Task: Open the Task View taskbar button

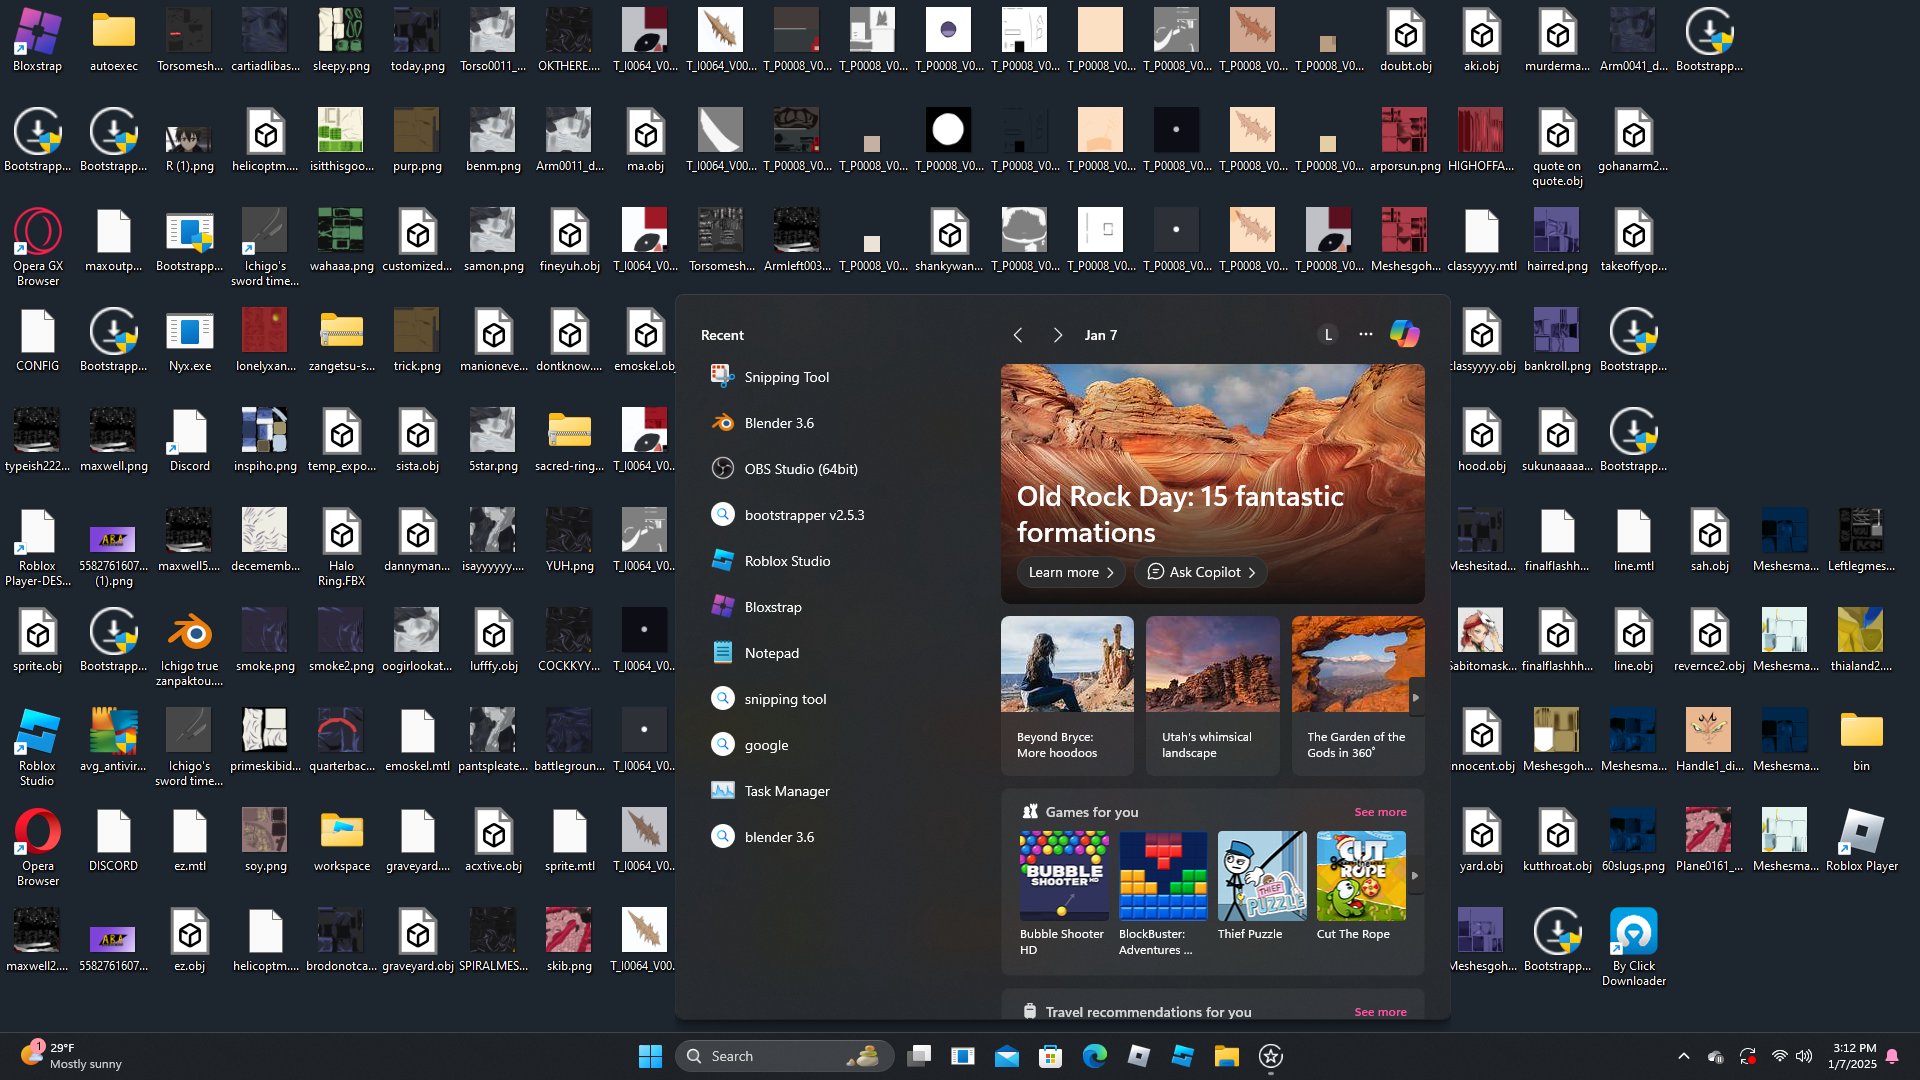Action: tap(919, 1056)
